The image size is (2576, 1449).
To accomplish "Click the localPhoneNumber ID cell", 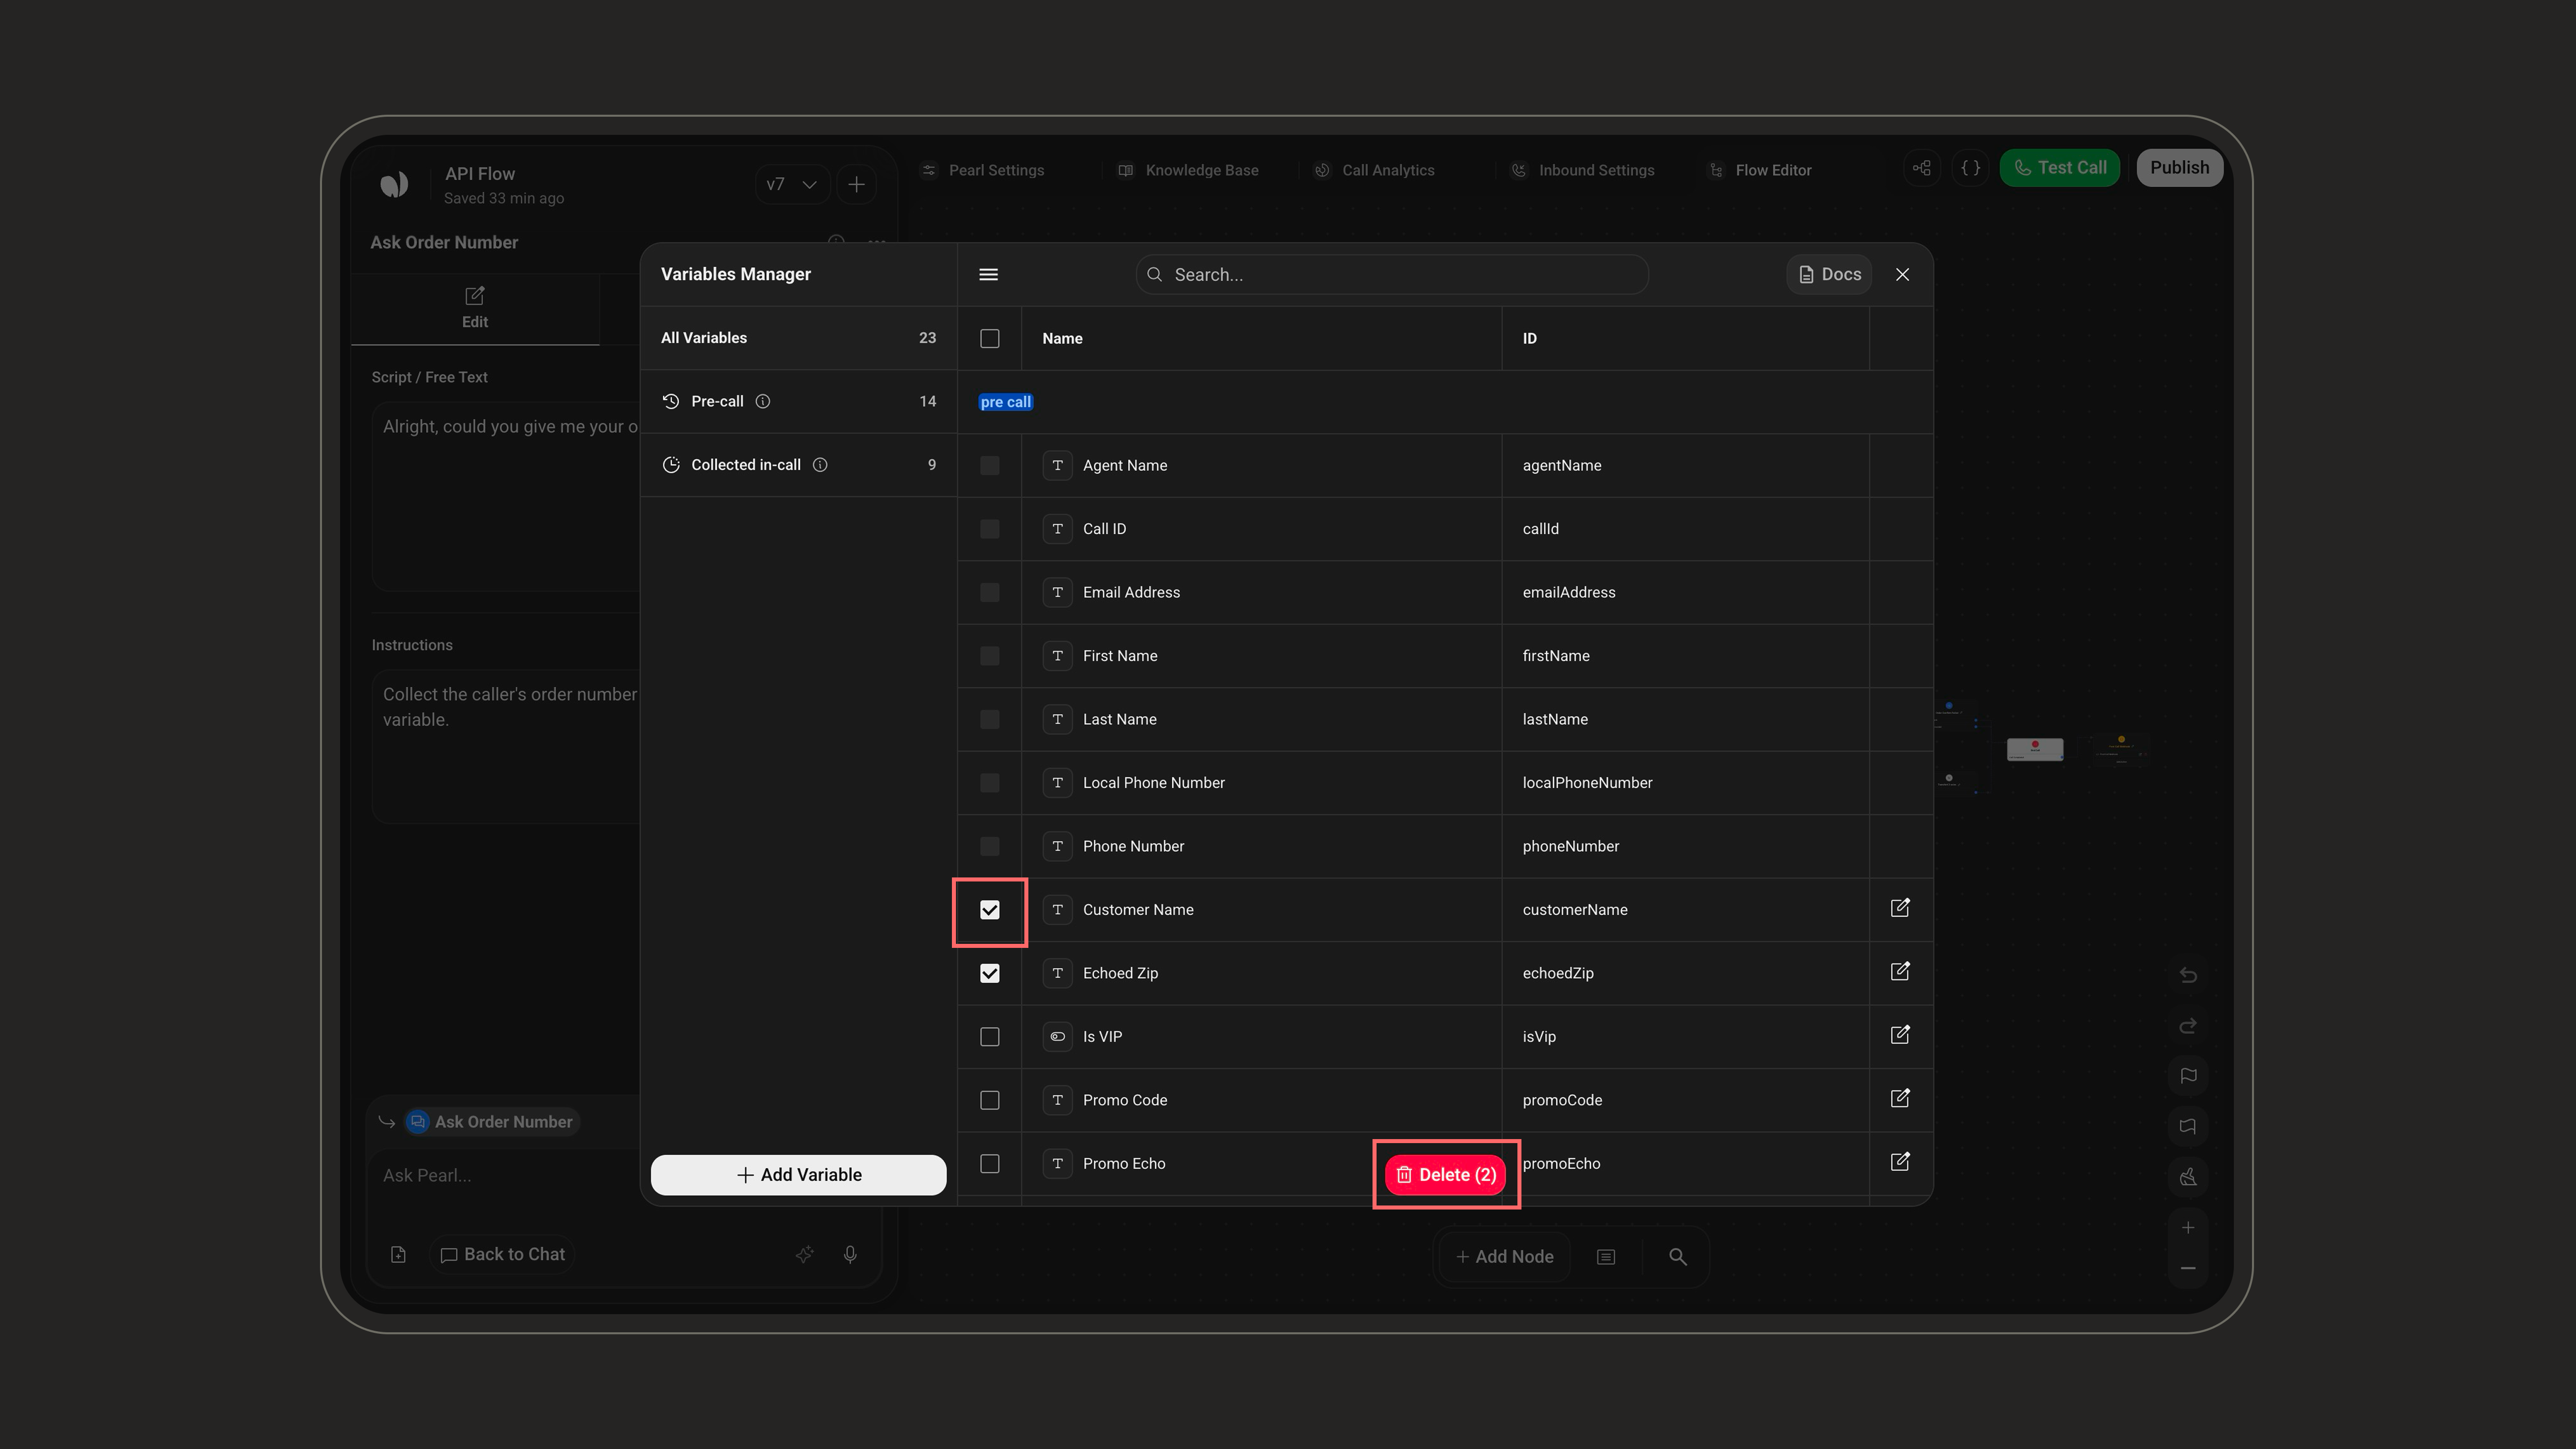I will click(1685, 783).
